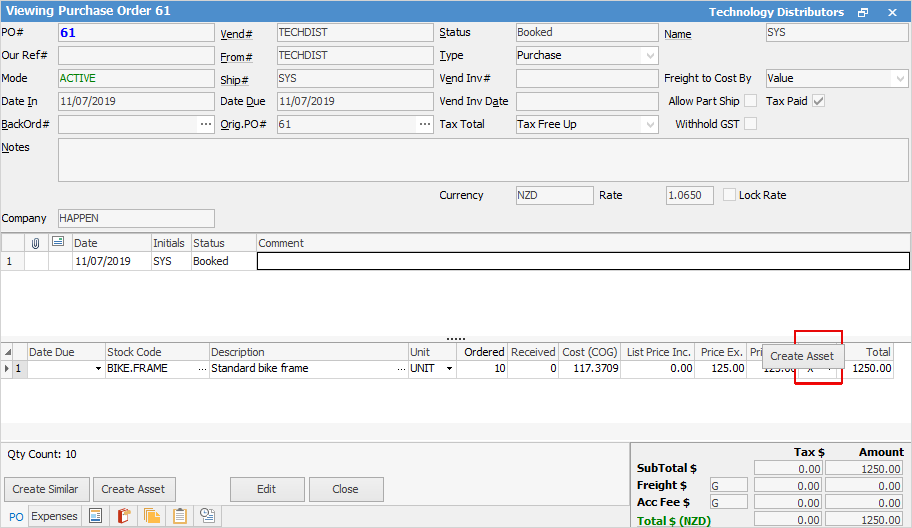Click the Ordered column header
Screen dimensions: 912x528
coord(482,352)
